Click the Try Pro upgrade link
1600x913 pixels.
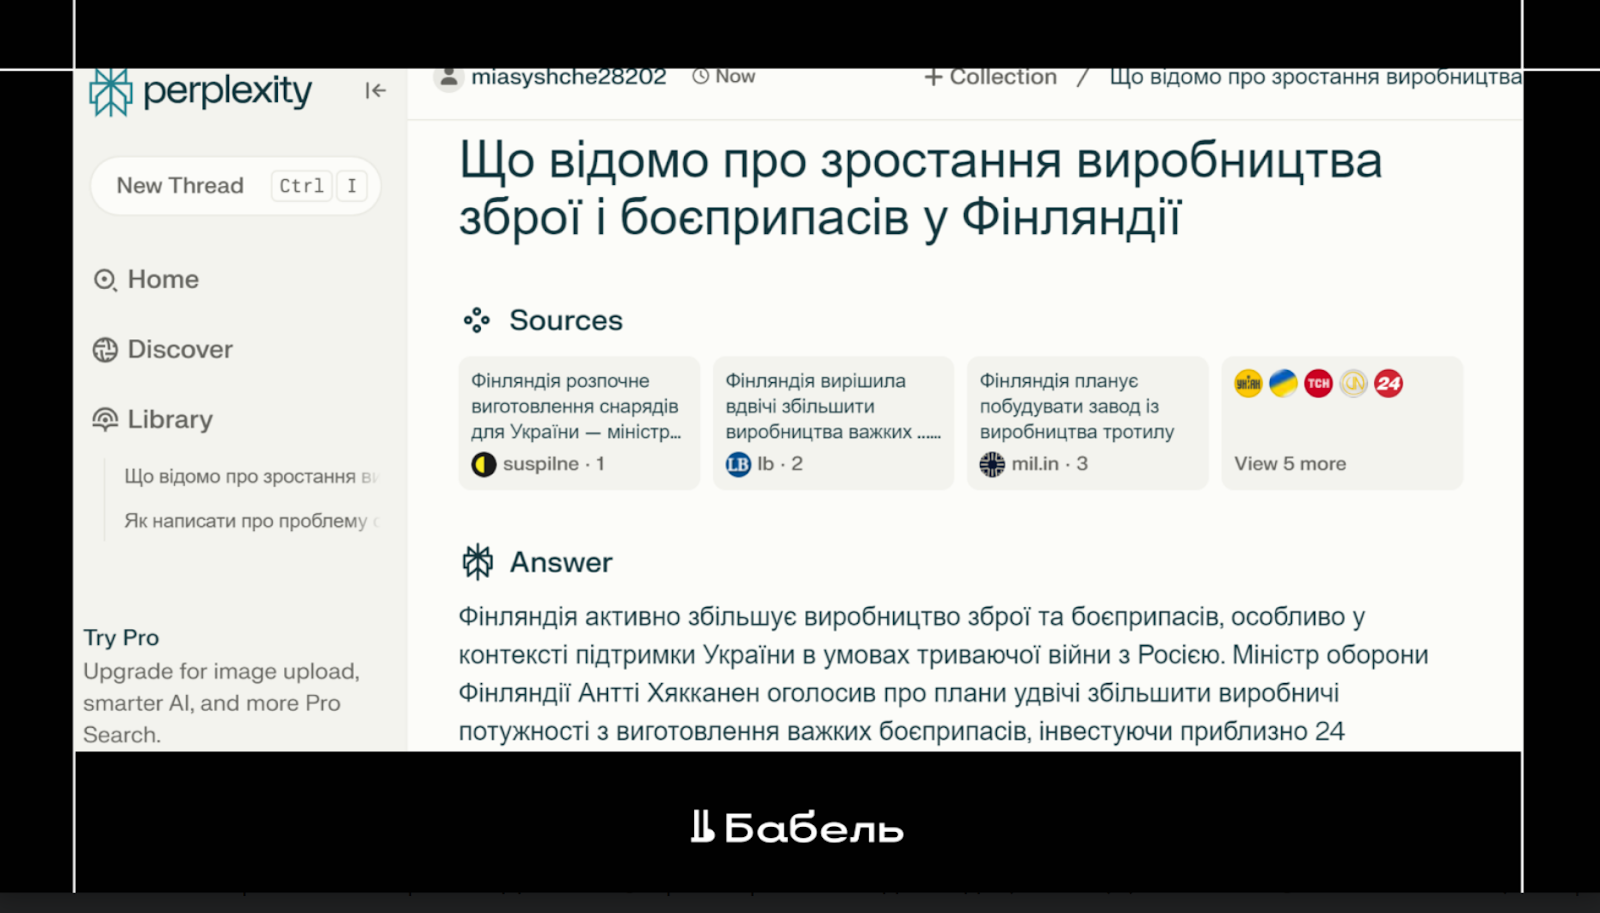click(121, 638)
